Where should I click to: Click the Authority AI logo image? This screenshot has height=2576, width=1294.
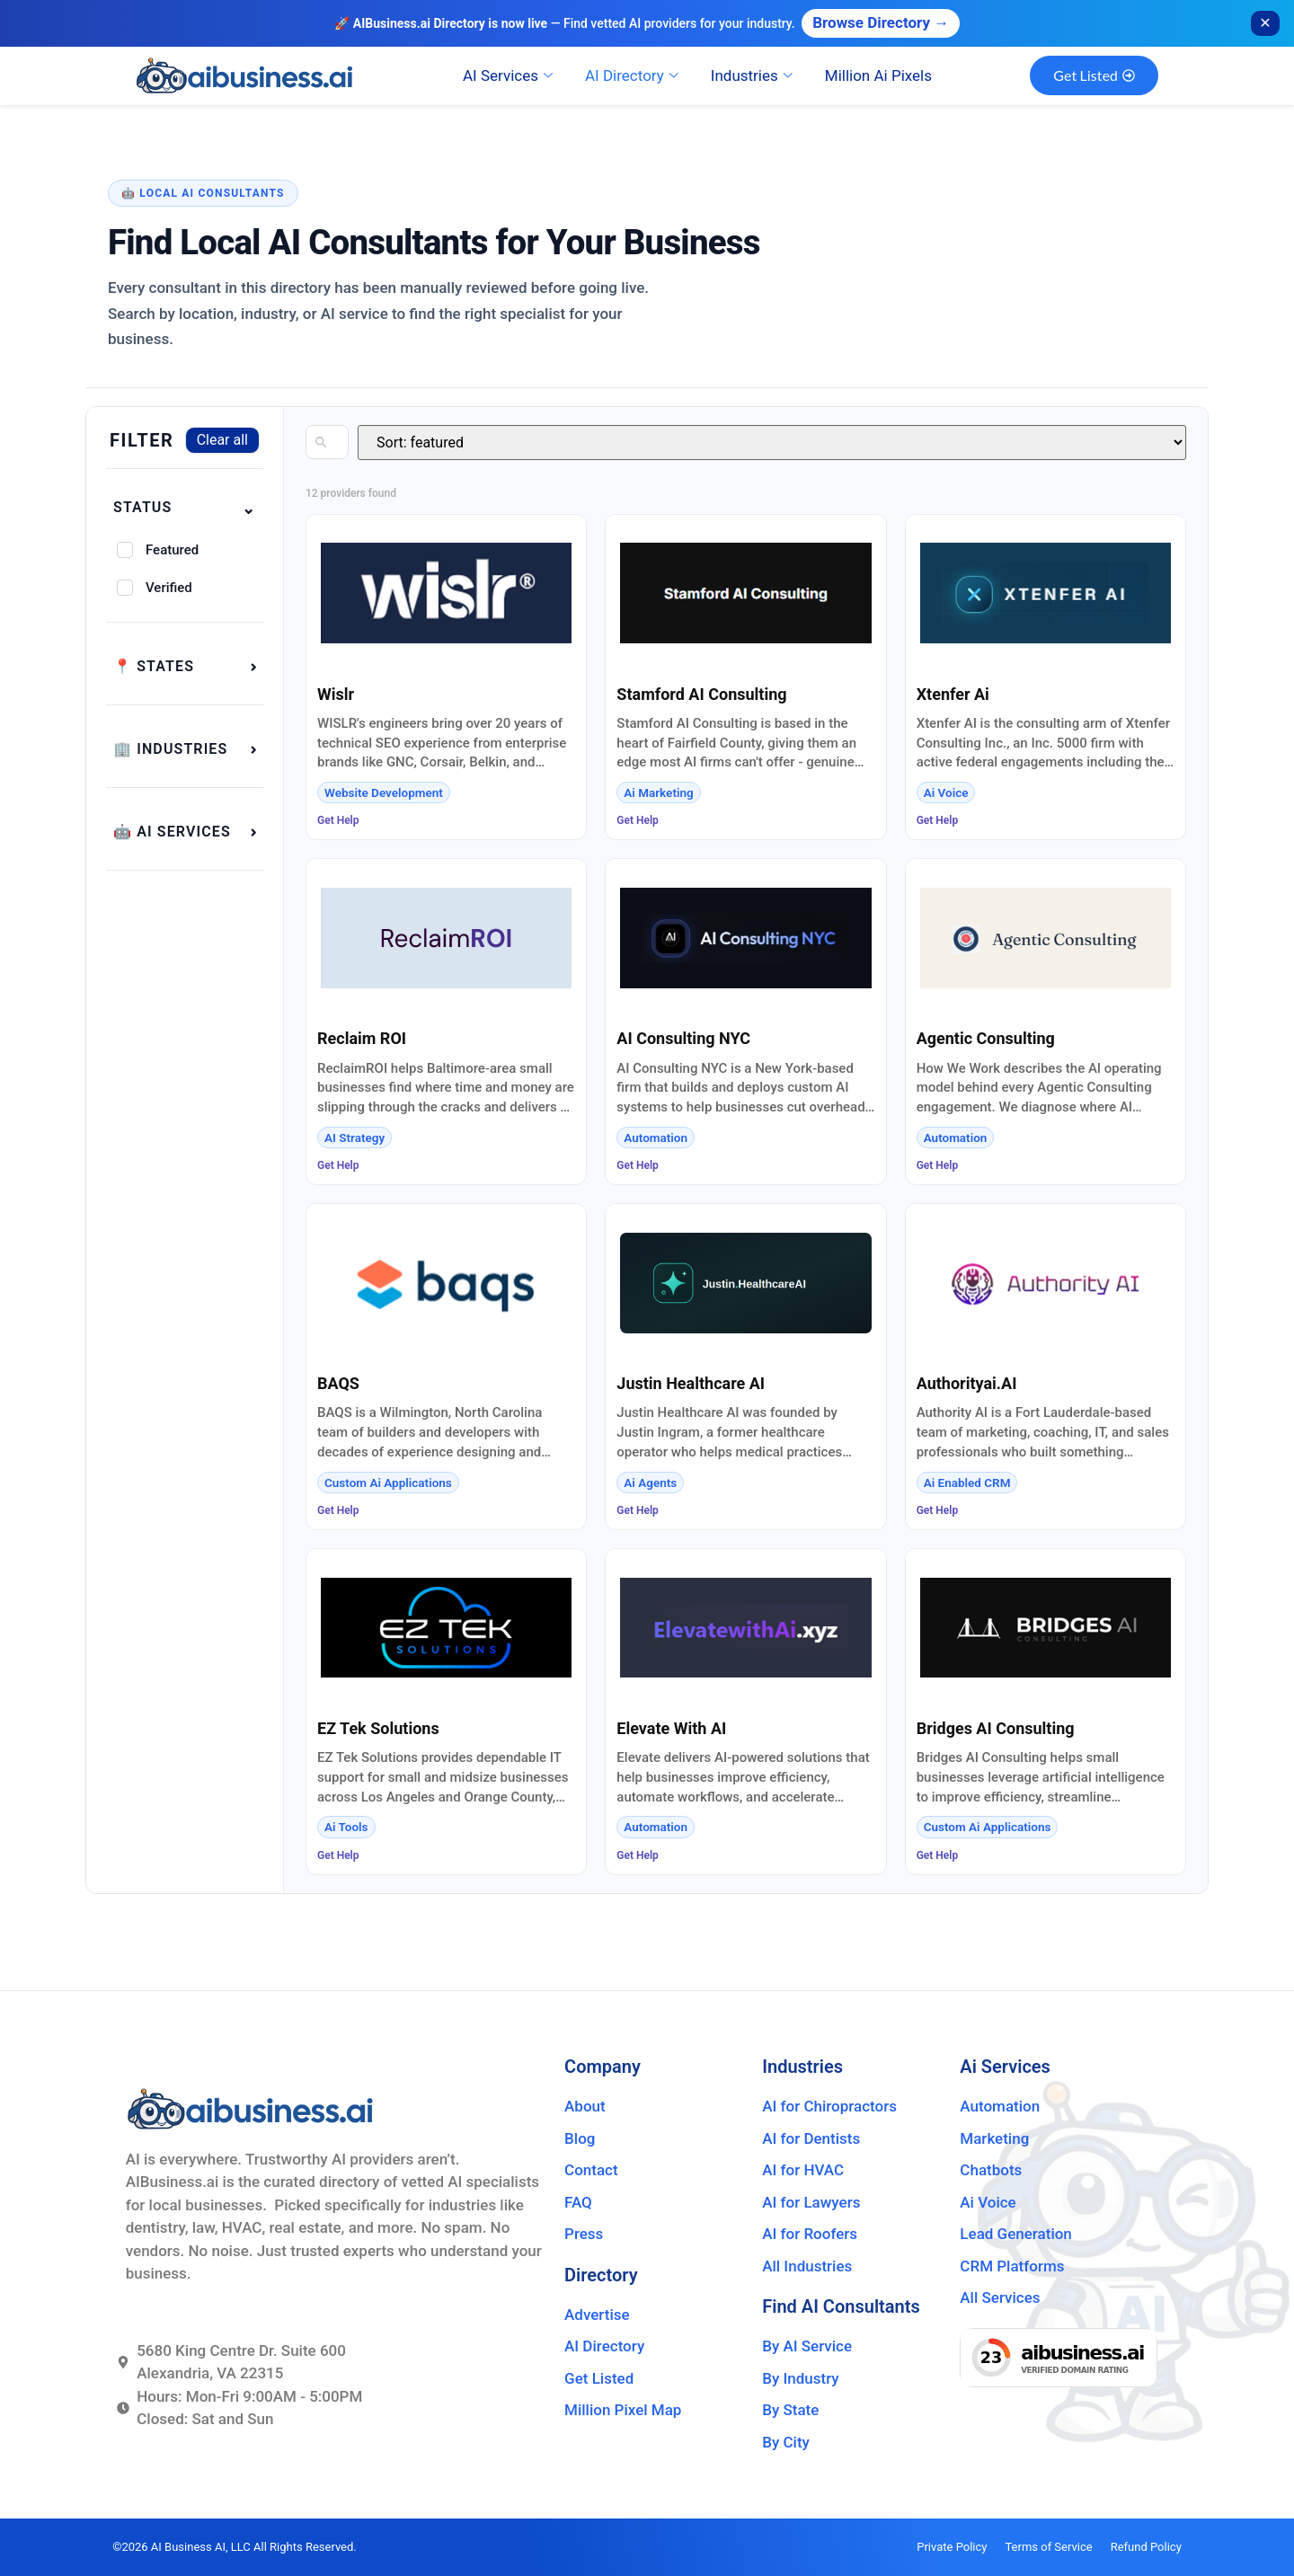pyautogui.click(x=1045, y=1283)
